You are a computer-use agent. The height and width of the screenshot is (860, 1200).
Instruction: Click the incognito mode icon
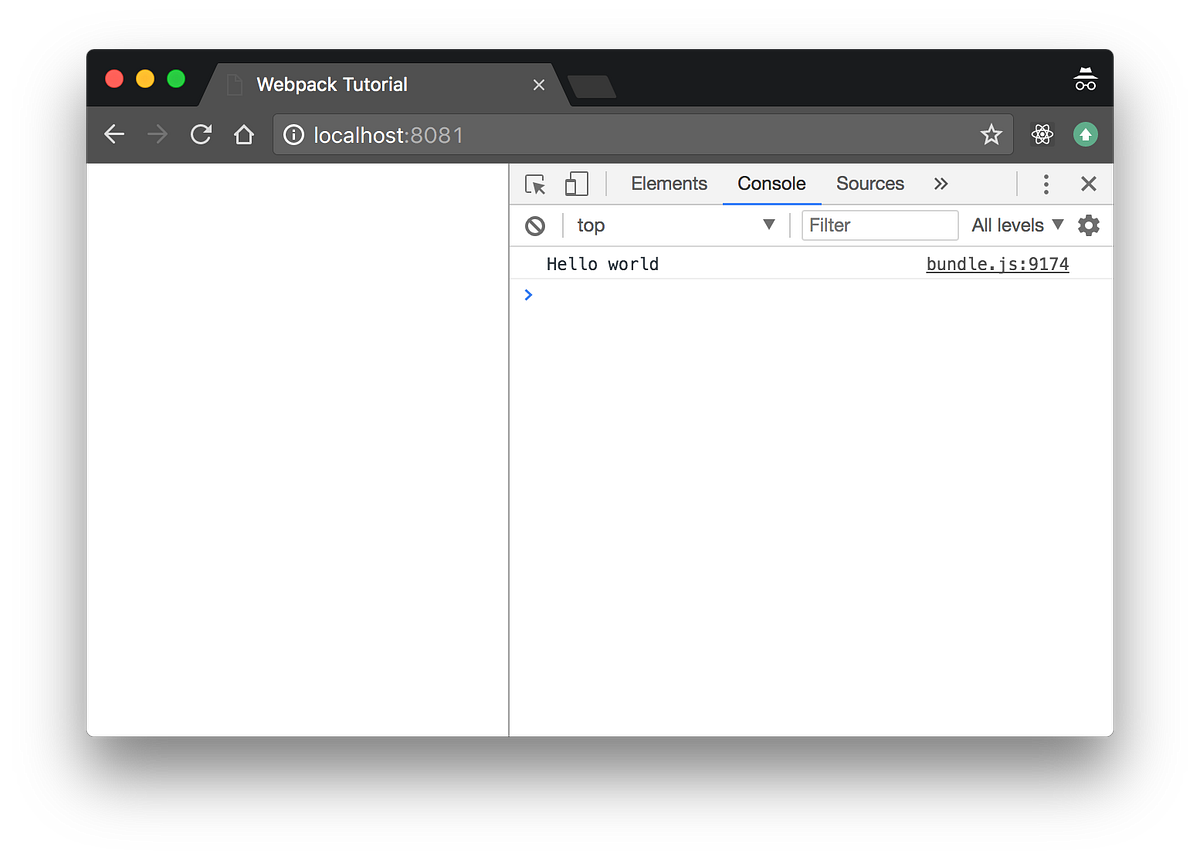point(1085,80)
